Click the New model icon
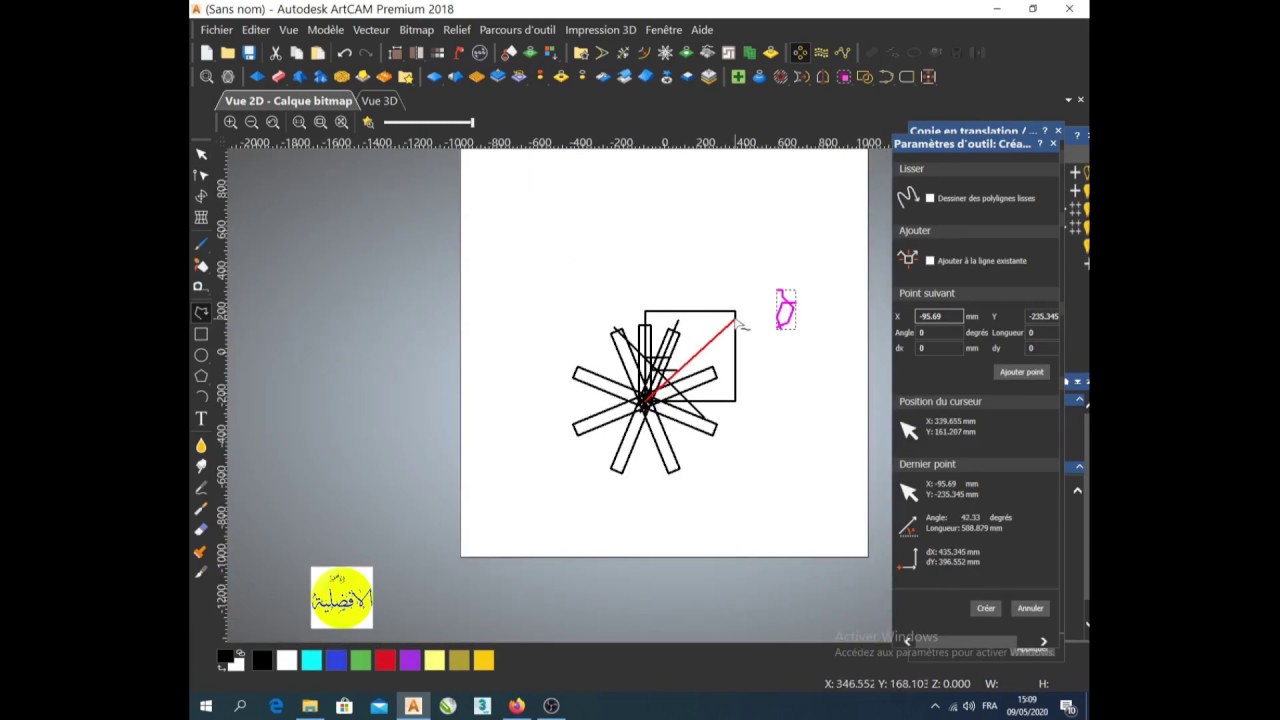The image size is (1280, 720). [206, 53]
